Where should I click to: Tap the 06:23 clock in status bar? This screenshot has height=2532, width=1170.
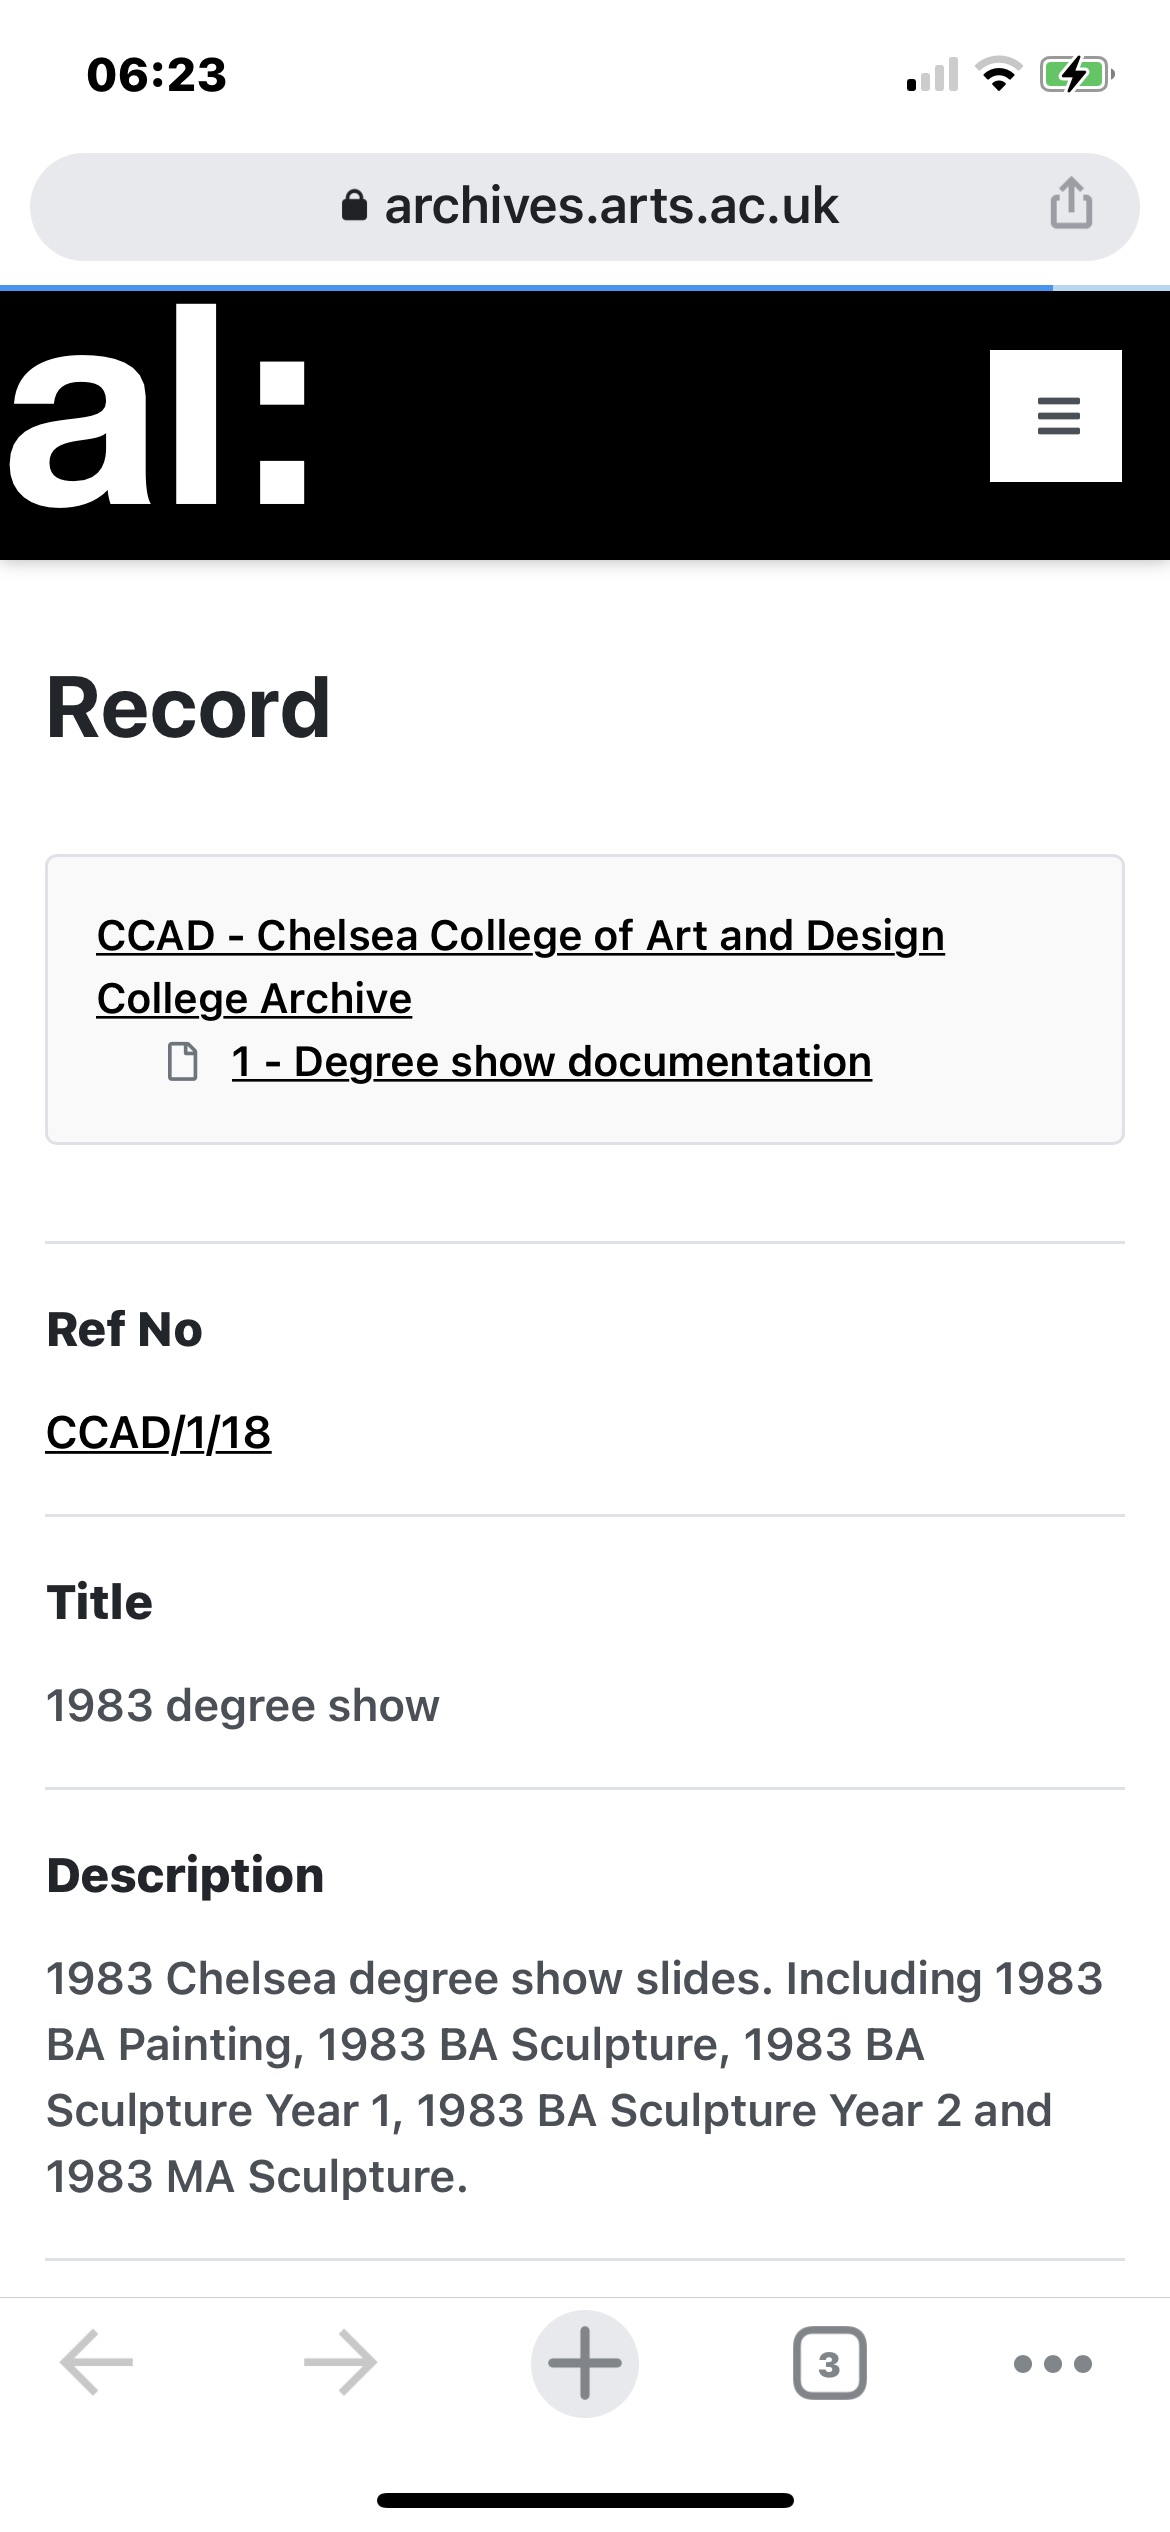tap(157, 75)
